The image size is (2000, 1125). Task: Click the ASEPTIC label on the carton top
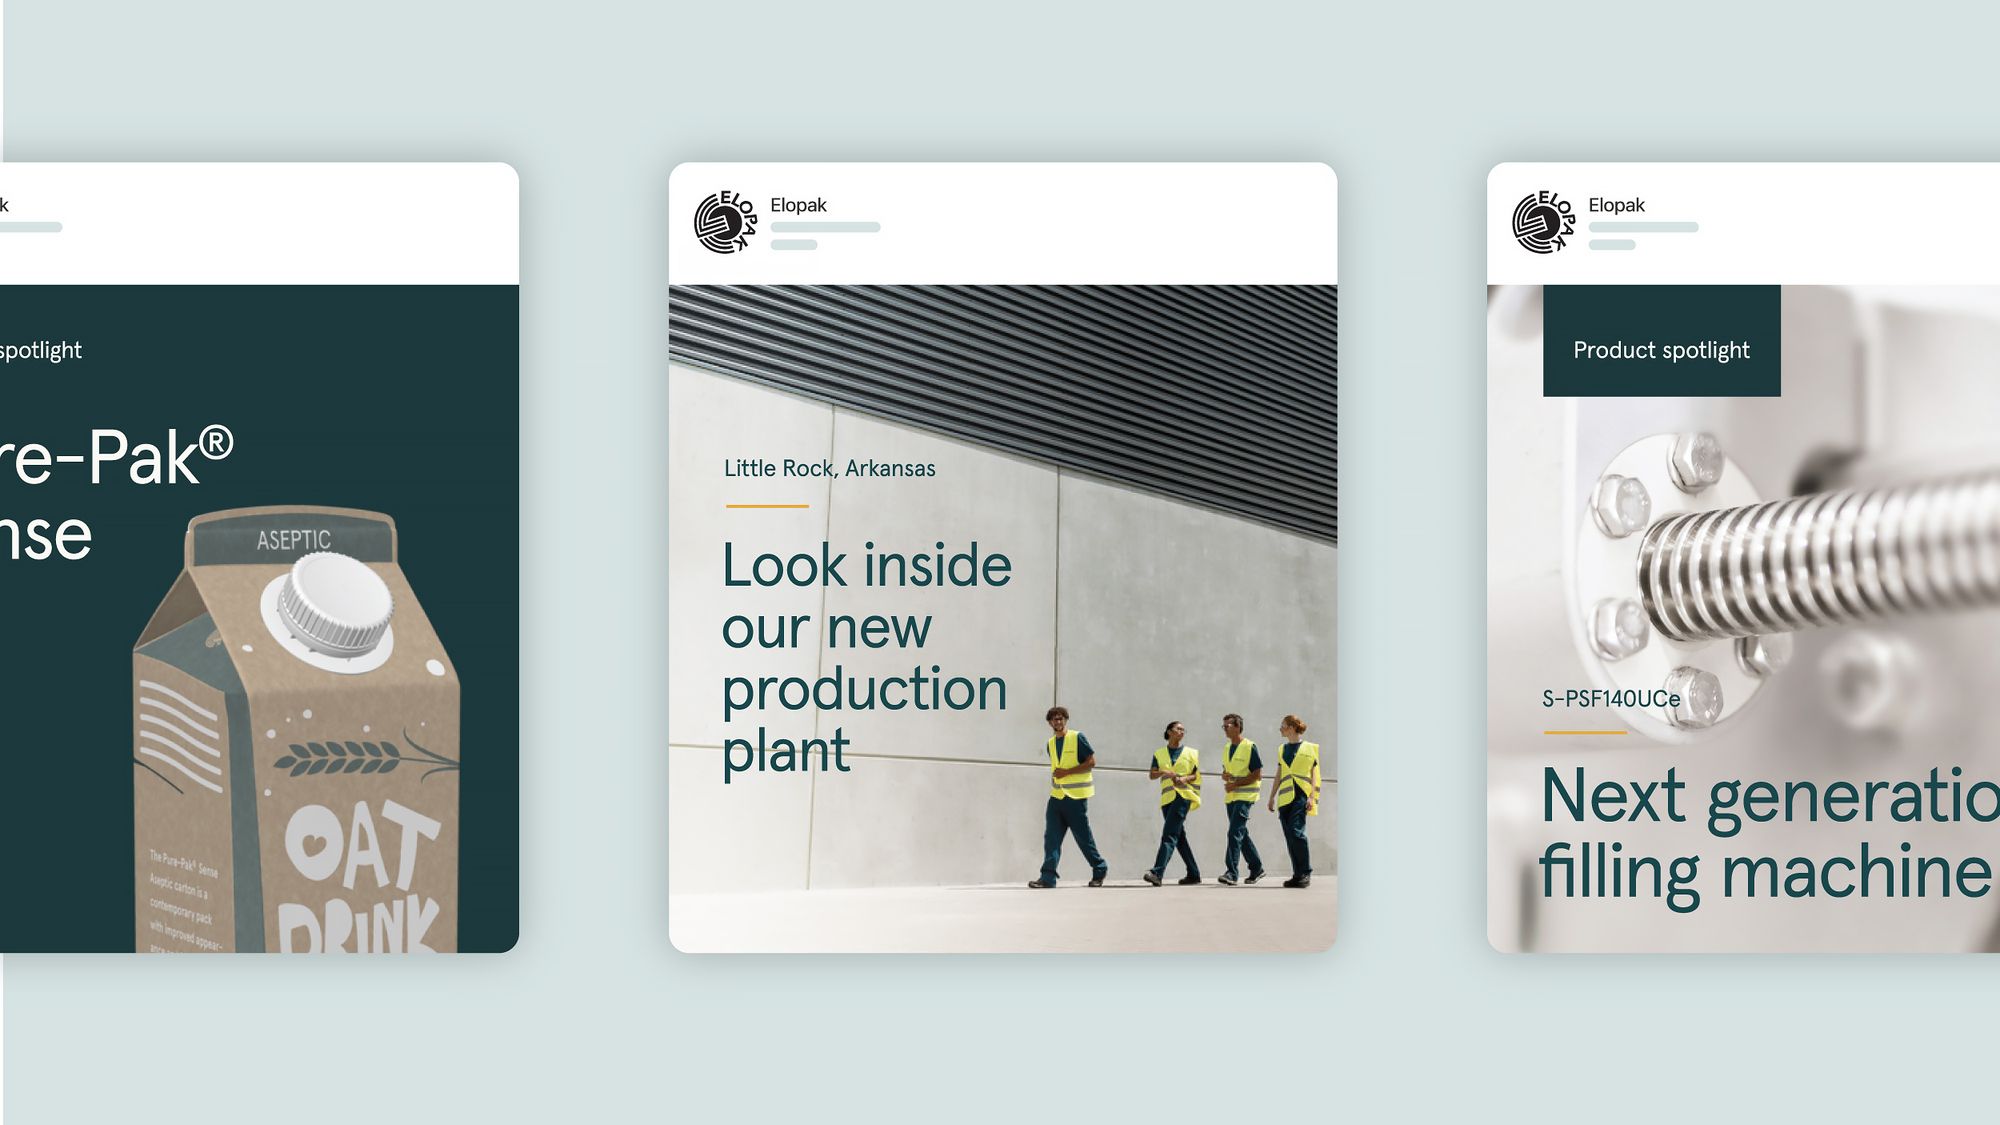293,541
